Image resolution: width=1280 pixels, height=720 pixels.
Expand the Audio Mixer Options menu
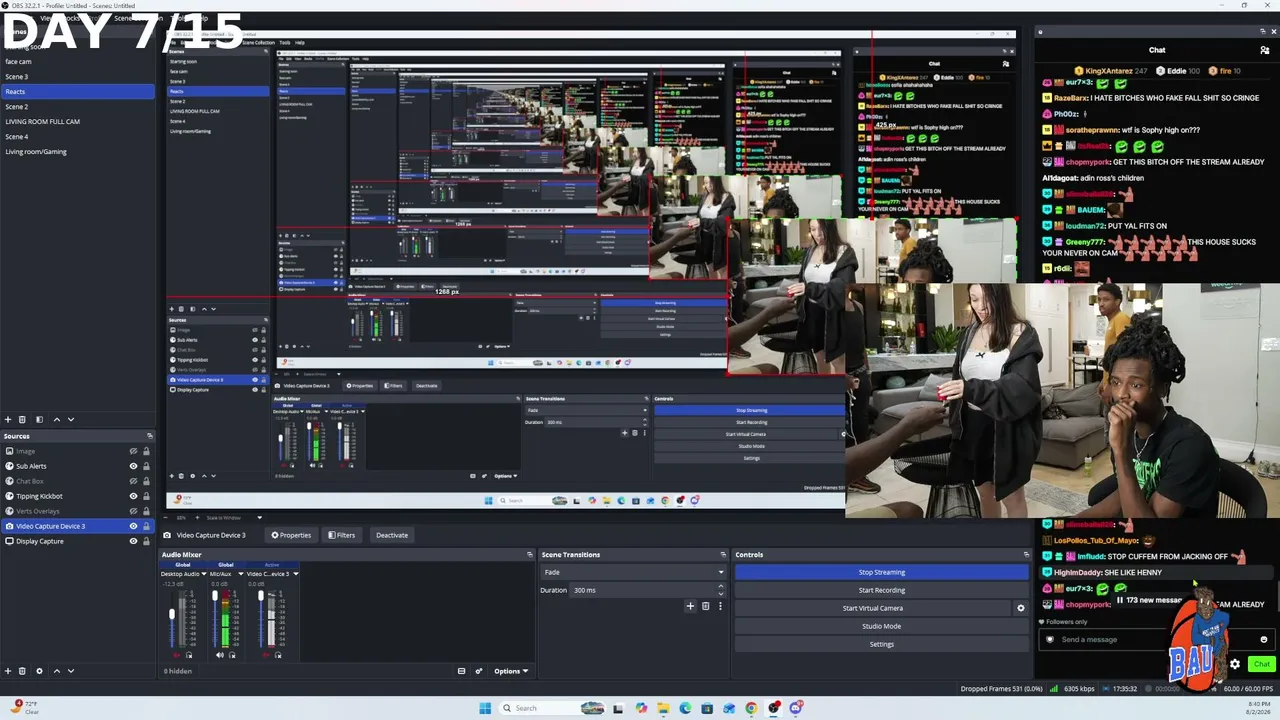(x=511, y=671)
